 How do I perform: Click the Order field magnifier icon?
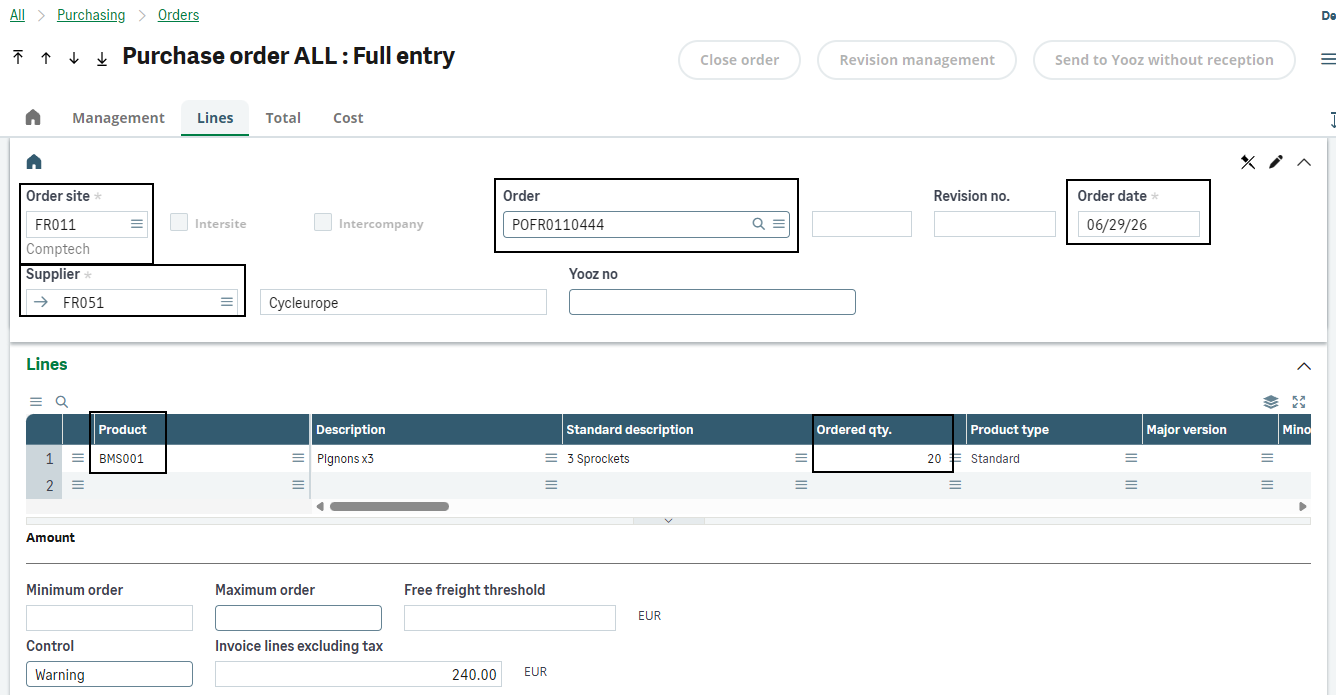pyautogui.click(x=759, y=224)
